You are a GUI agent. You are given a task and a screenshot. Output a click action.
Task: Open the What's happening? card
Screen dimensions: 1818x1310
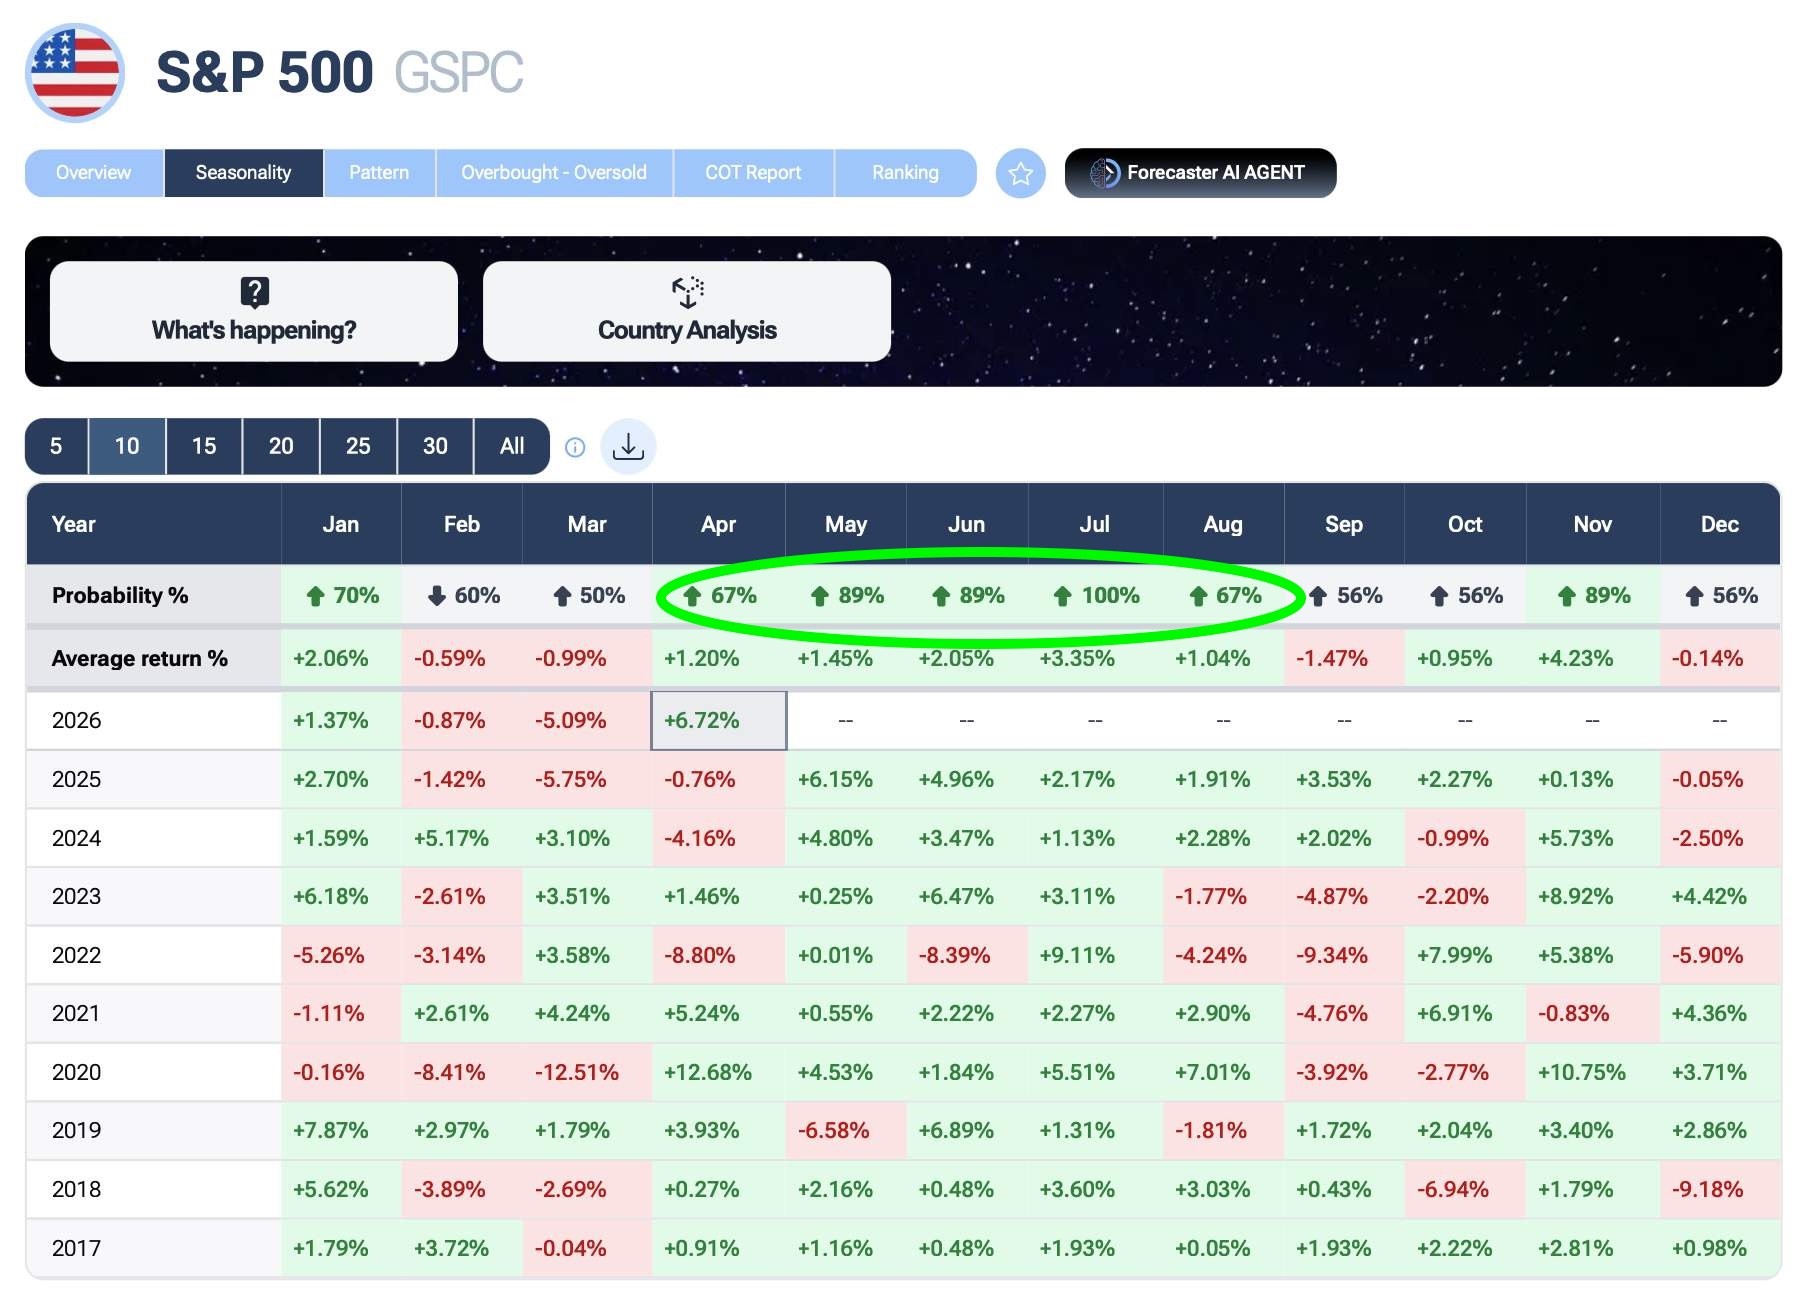point(254,311)
